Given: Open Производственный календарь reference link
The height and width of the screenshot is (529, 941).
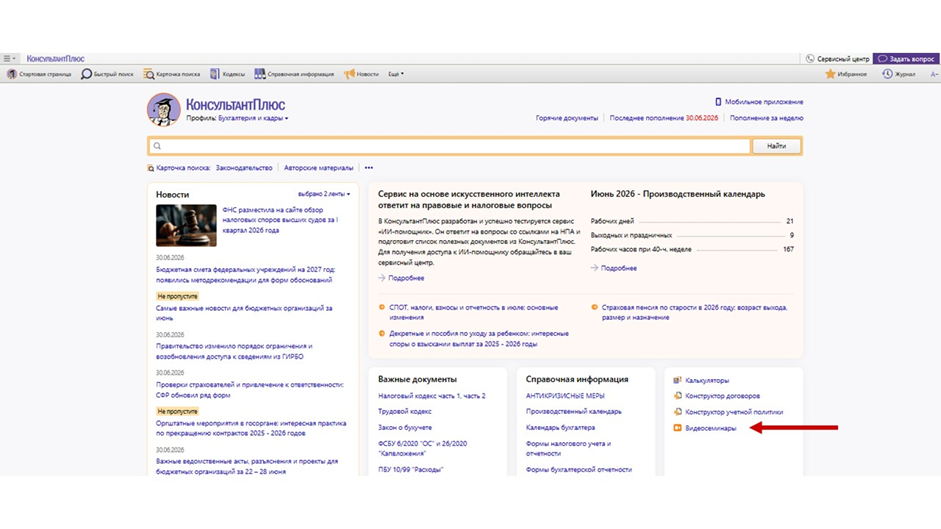Looking at the screenshot, I should click(x=574, y=412).
